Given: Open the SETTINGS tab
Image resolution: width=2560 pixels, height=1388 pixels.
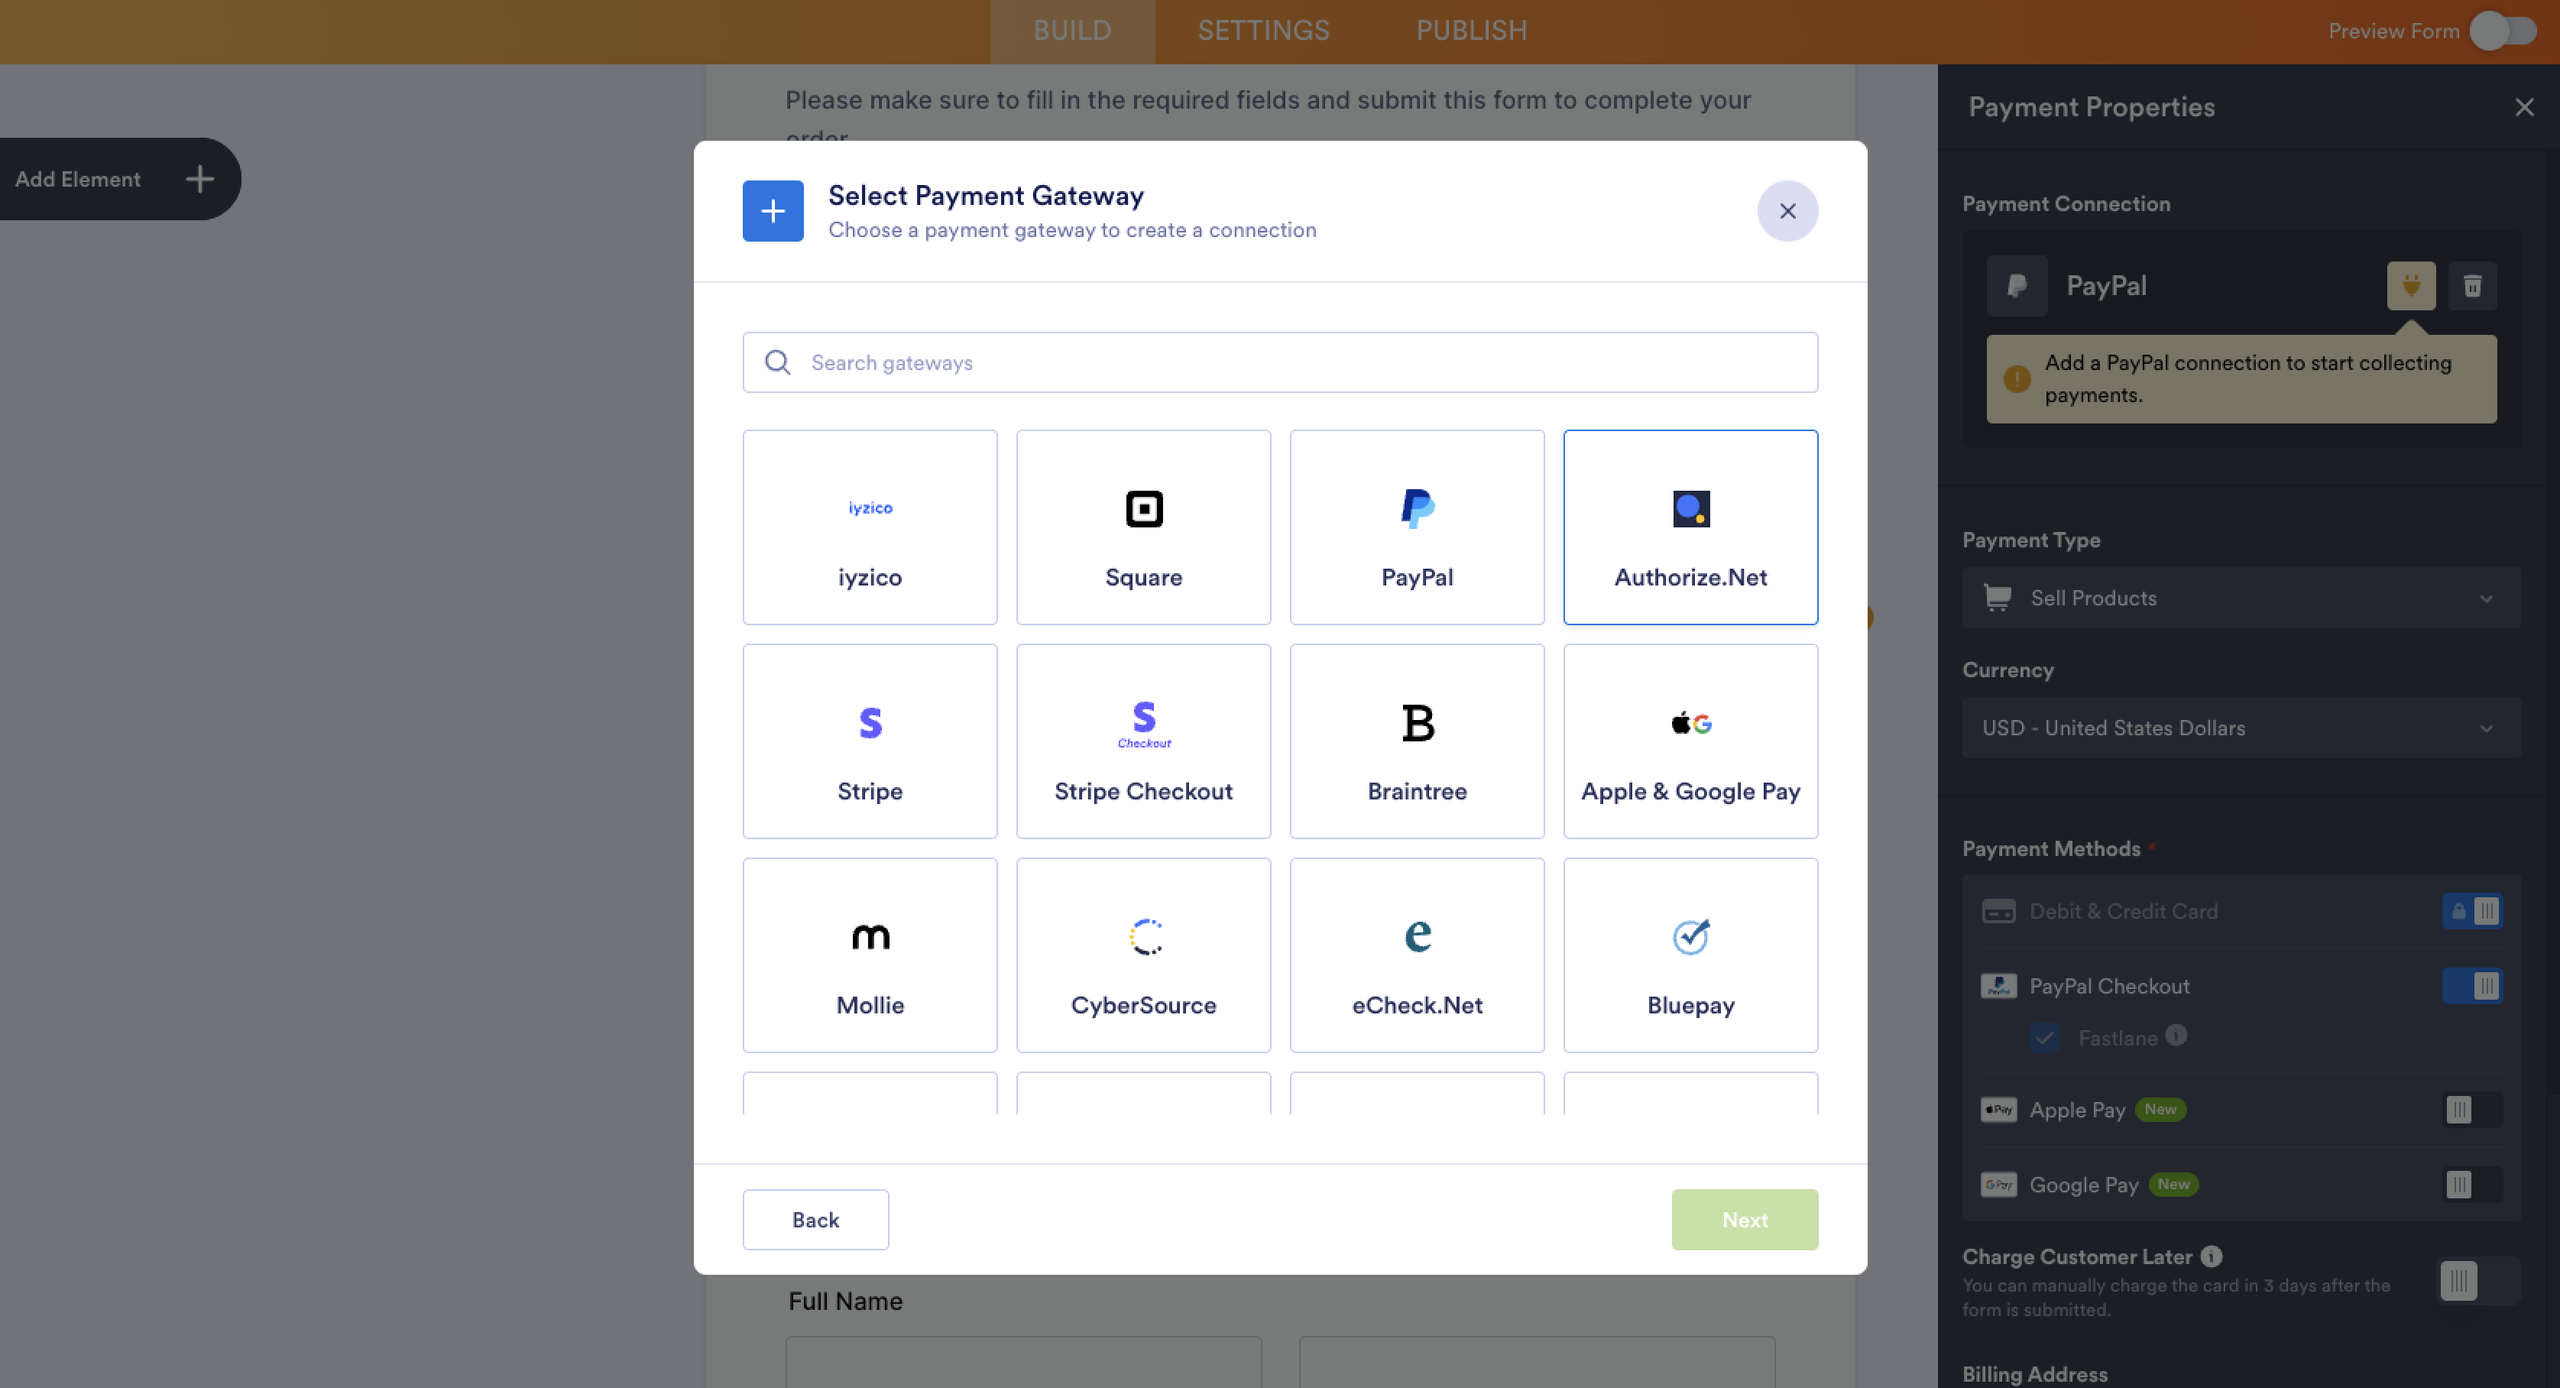Looking at the screenshot, I should tap(1263, 31).
